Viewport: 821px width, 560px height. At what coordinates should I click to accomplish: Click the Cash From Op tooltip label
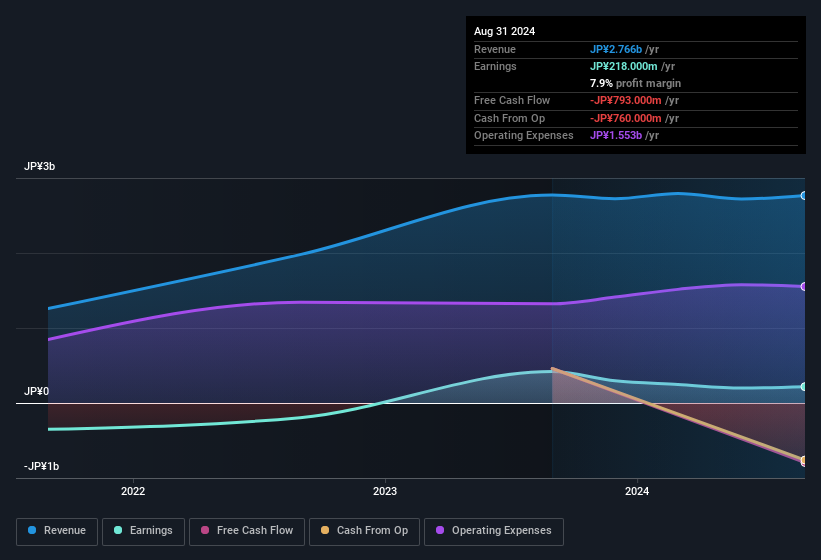coord(509,118)
